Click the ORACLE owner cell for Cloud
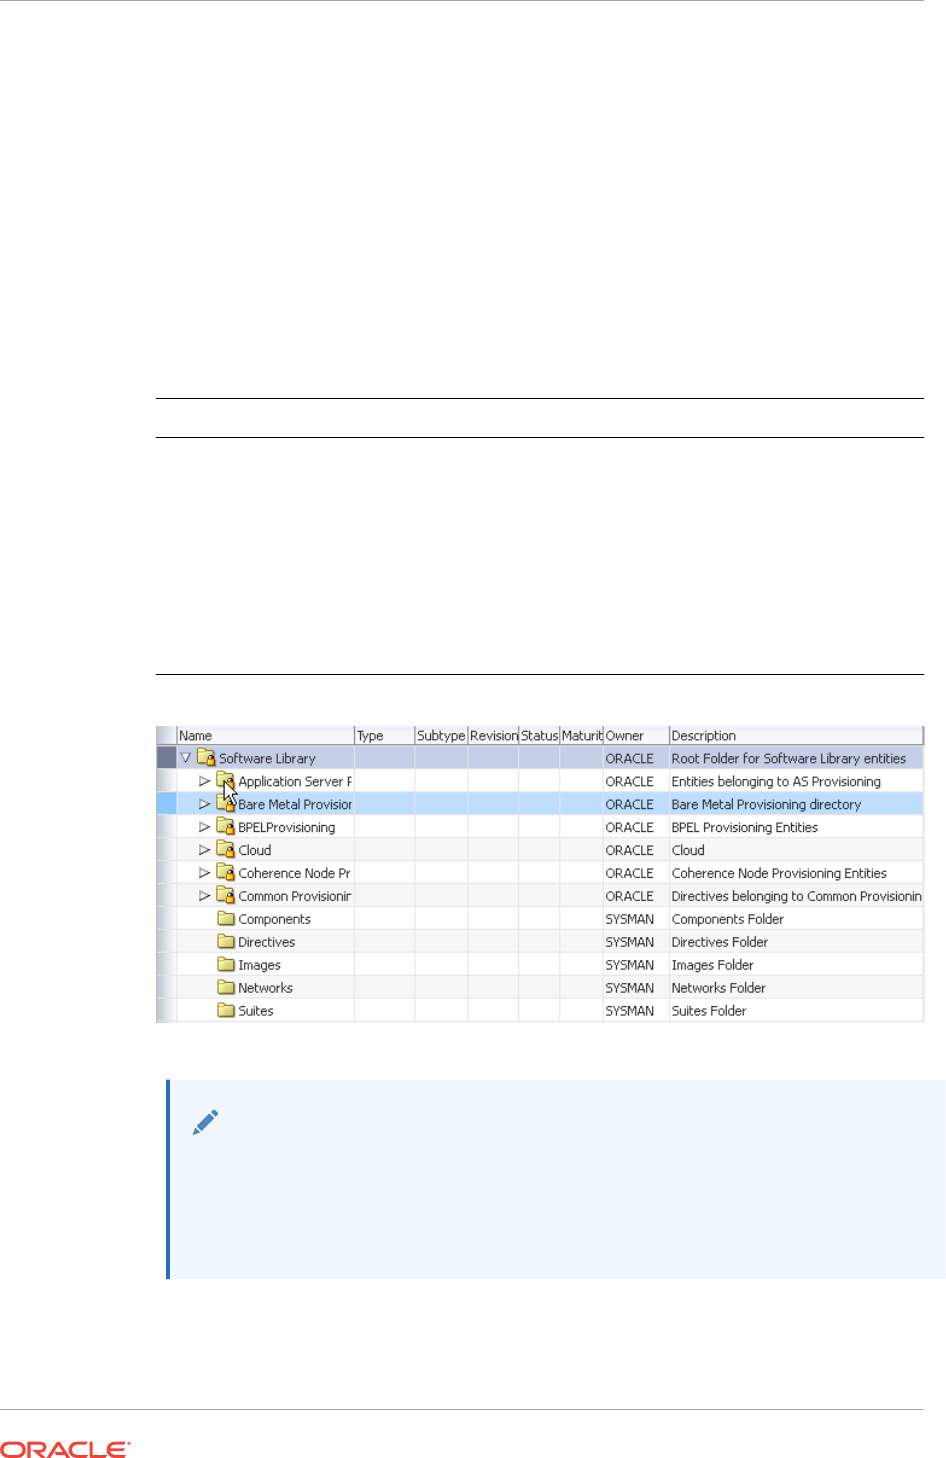946x1458 pixels. coord(630,851)
